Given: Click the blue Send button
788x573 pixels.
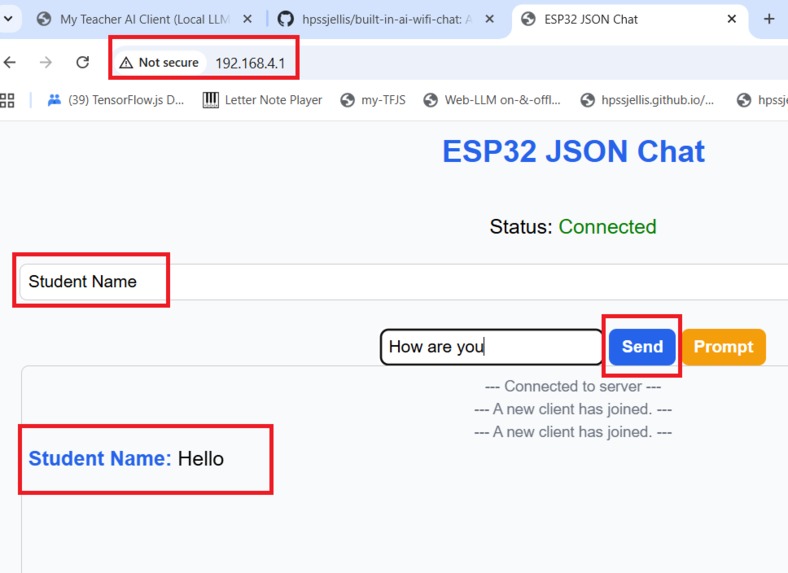Looking at the screenshot, I should click(642, 347).
